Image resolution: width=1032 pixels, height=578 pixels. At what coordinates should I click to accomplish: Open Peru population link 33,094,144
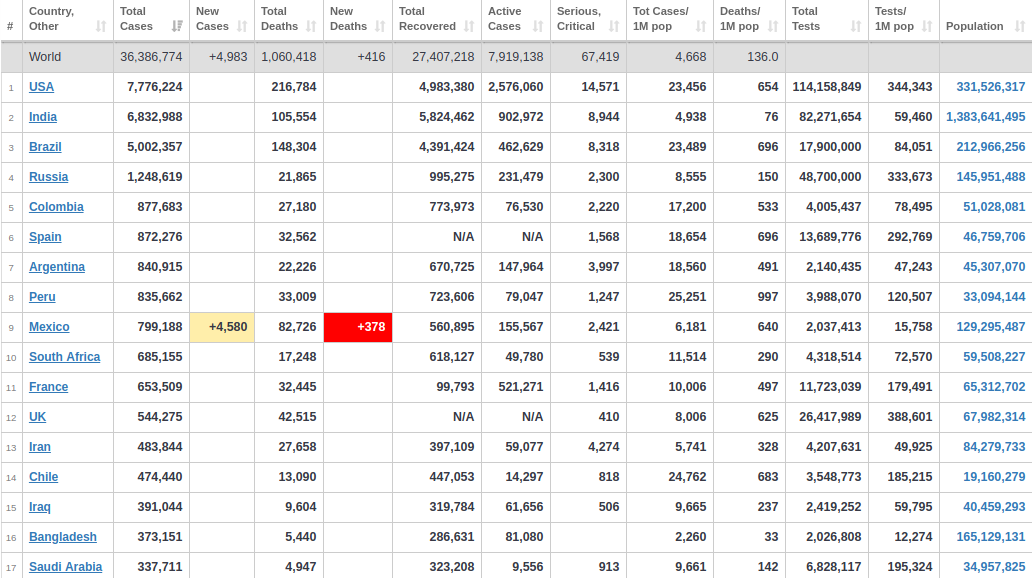point(994,297)
